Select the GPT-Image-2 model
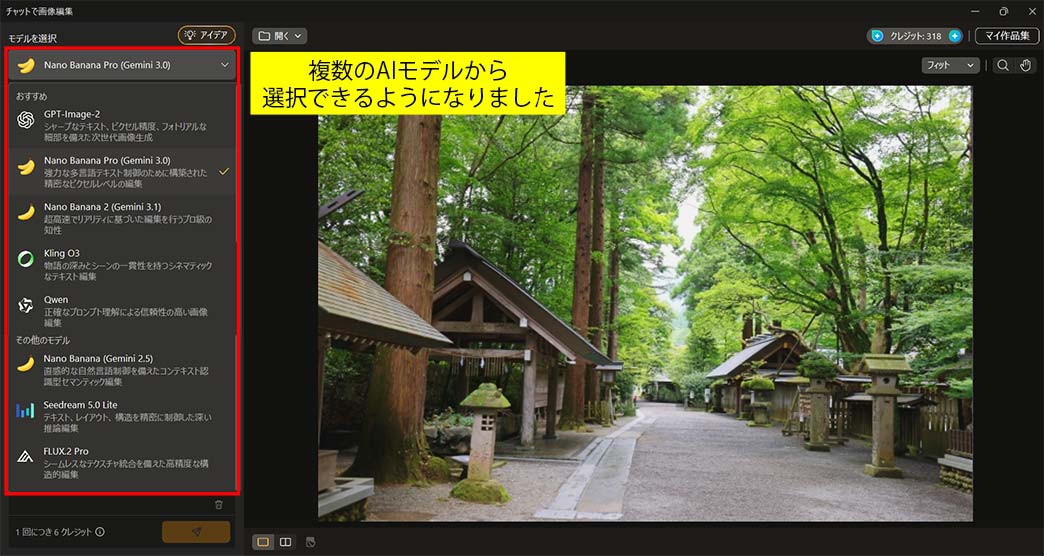This screenshot has width=1044, height=556. tap(122, 126)
